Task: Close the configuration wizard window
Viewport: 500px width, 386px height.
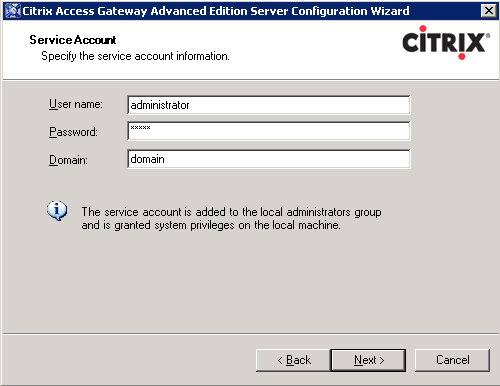Action: click(489, 11)
